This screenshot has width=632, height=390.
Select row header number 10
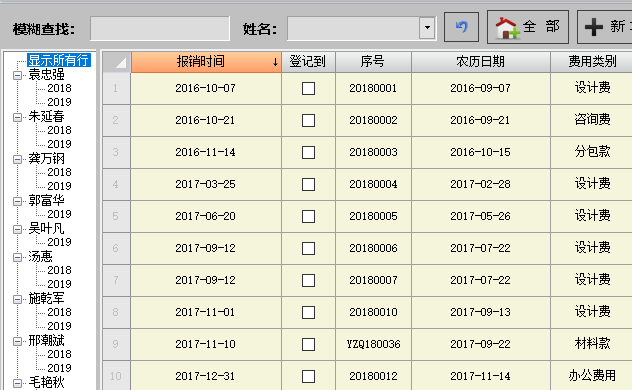116,375
